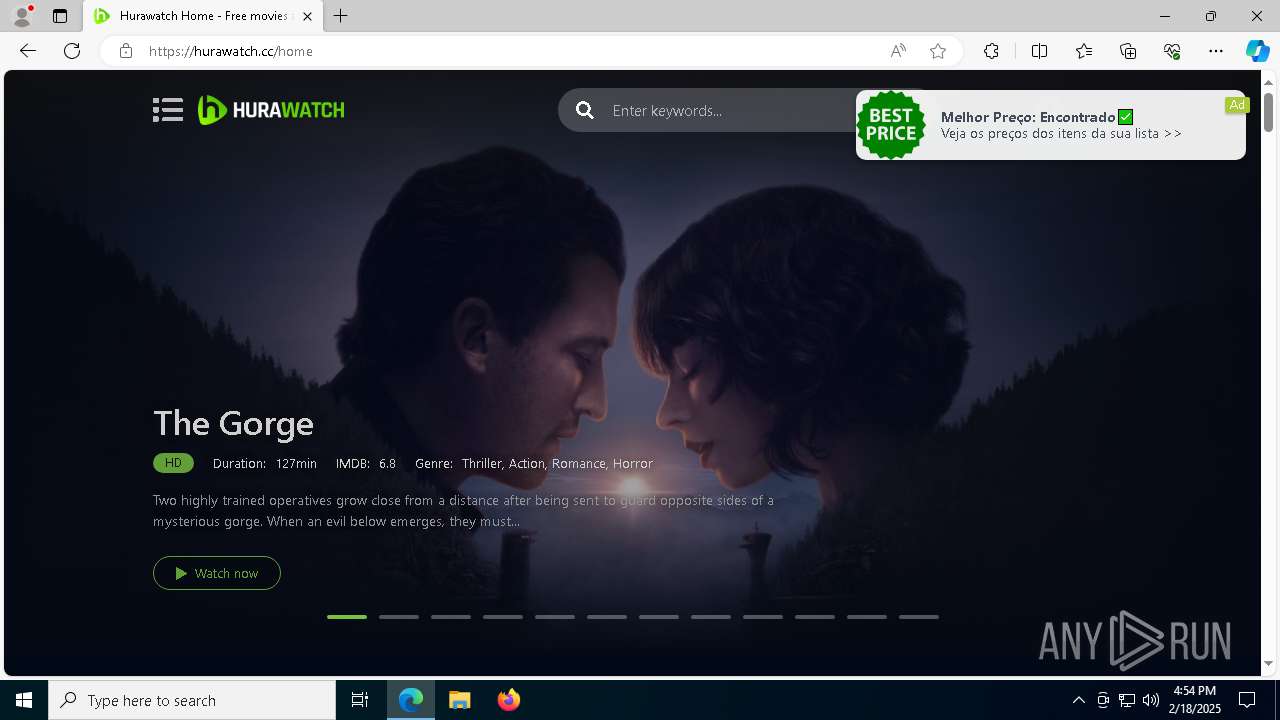Viewport: 1280px width, 720px height.
Task: Jump to the second slide indicator
Action: tap(399, 617)
